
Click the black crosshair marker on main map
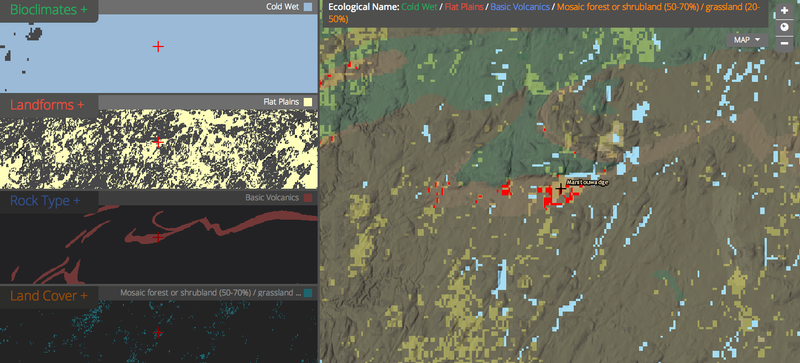tap(560, 189)
